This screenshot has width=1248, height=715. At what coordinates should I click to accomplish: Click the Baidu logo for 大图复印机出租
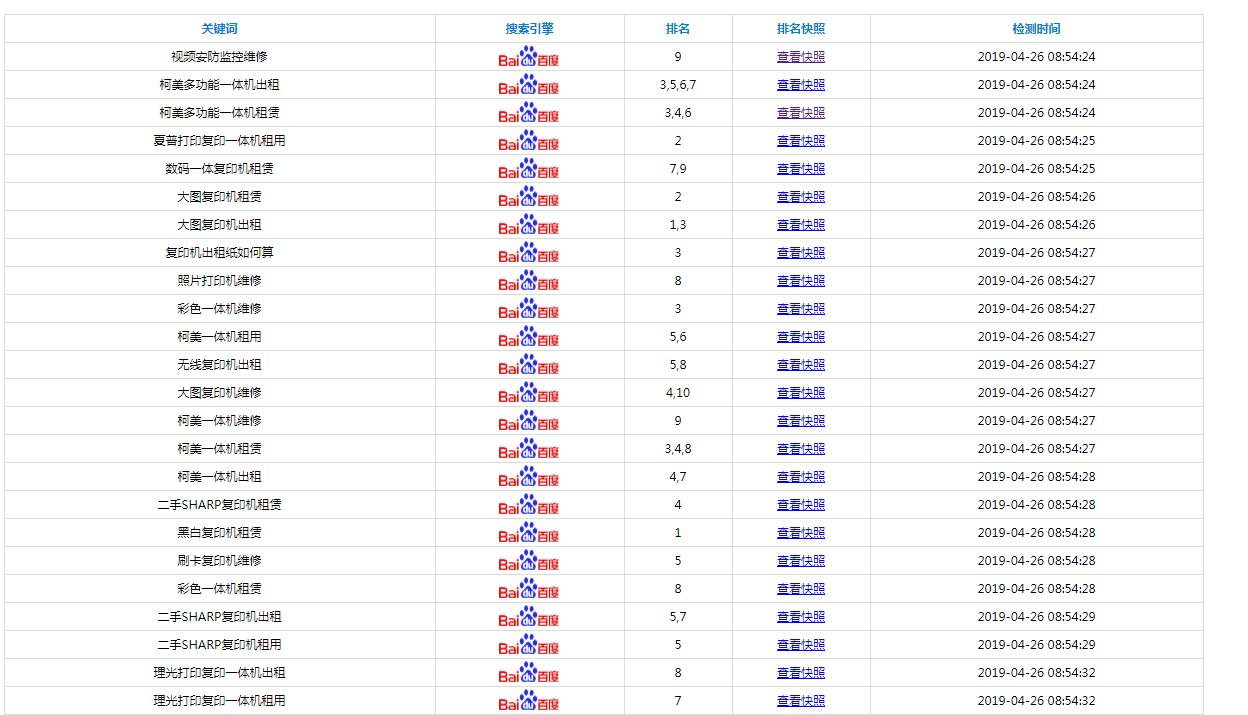point(529,226)
